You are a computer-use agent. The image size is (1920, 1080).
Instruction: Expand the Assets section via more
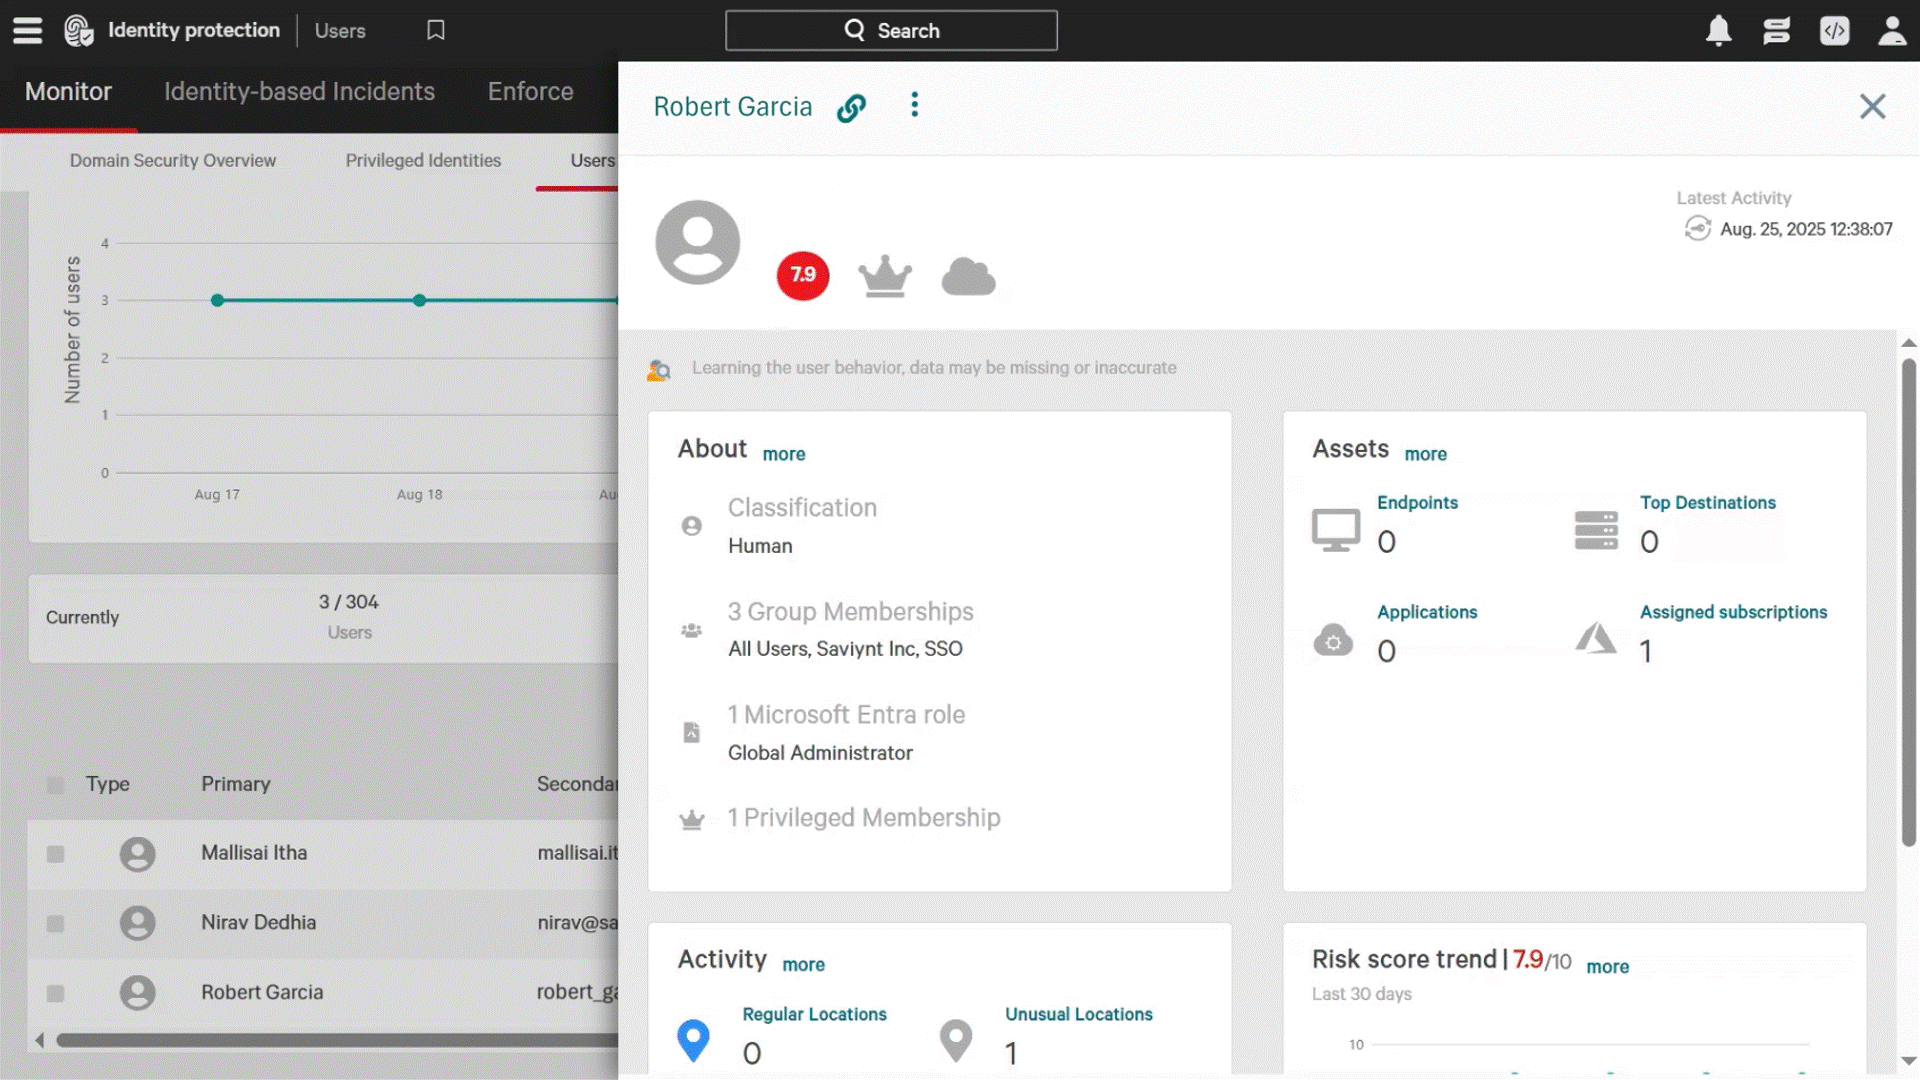[x=1425, y=454]
